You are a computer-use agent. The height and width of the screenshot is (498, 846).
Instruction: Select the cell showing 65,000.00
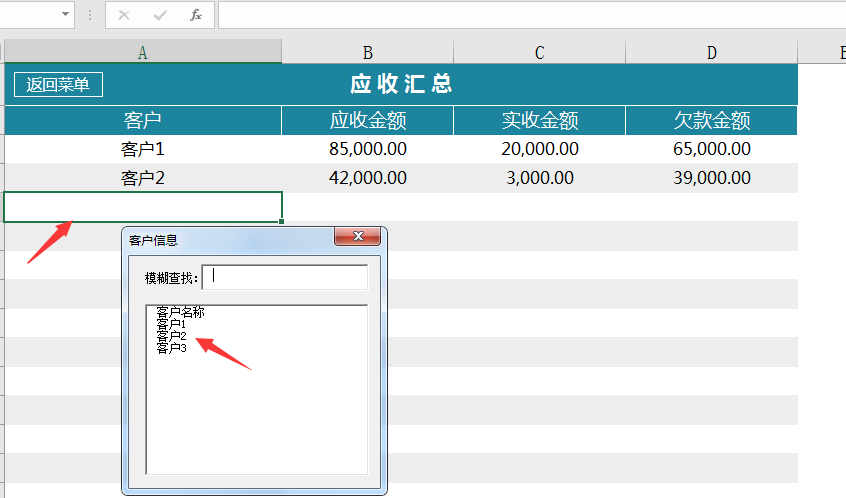(x=712, y=149)
